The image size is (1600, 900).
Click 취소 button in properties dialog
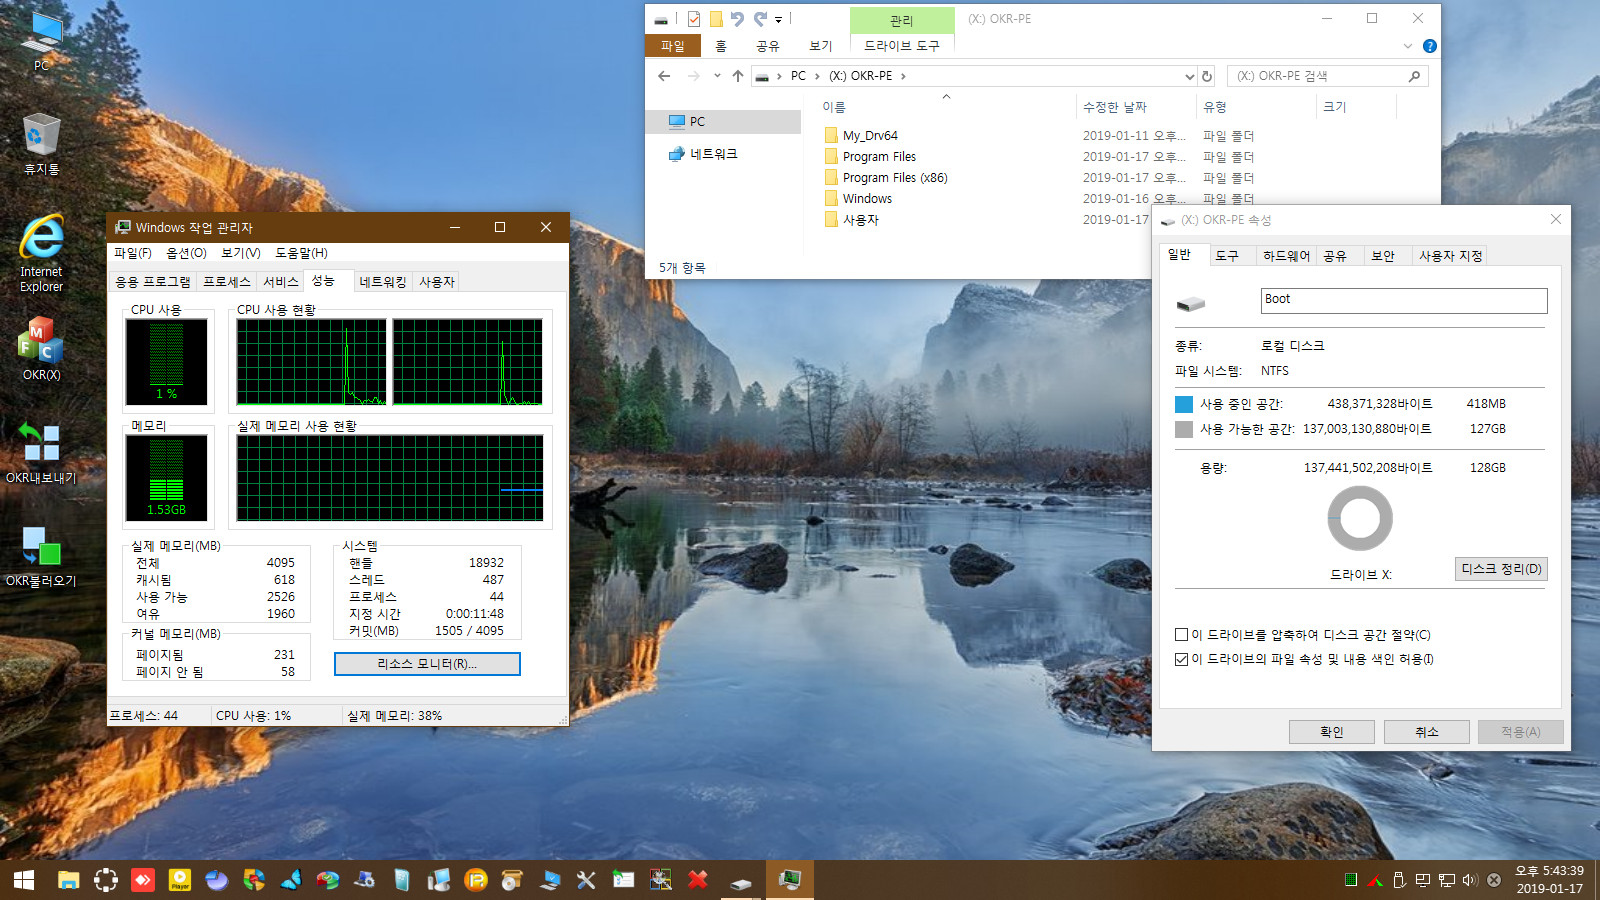[1427, 732]
